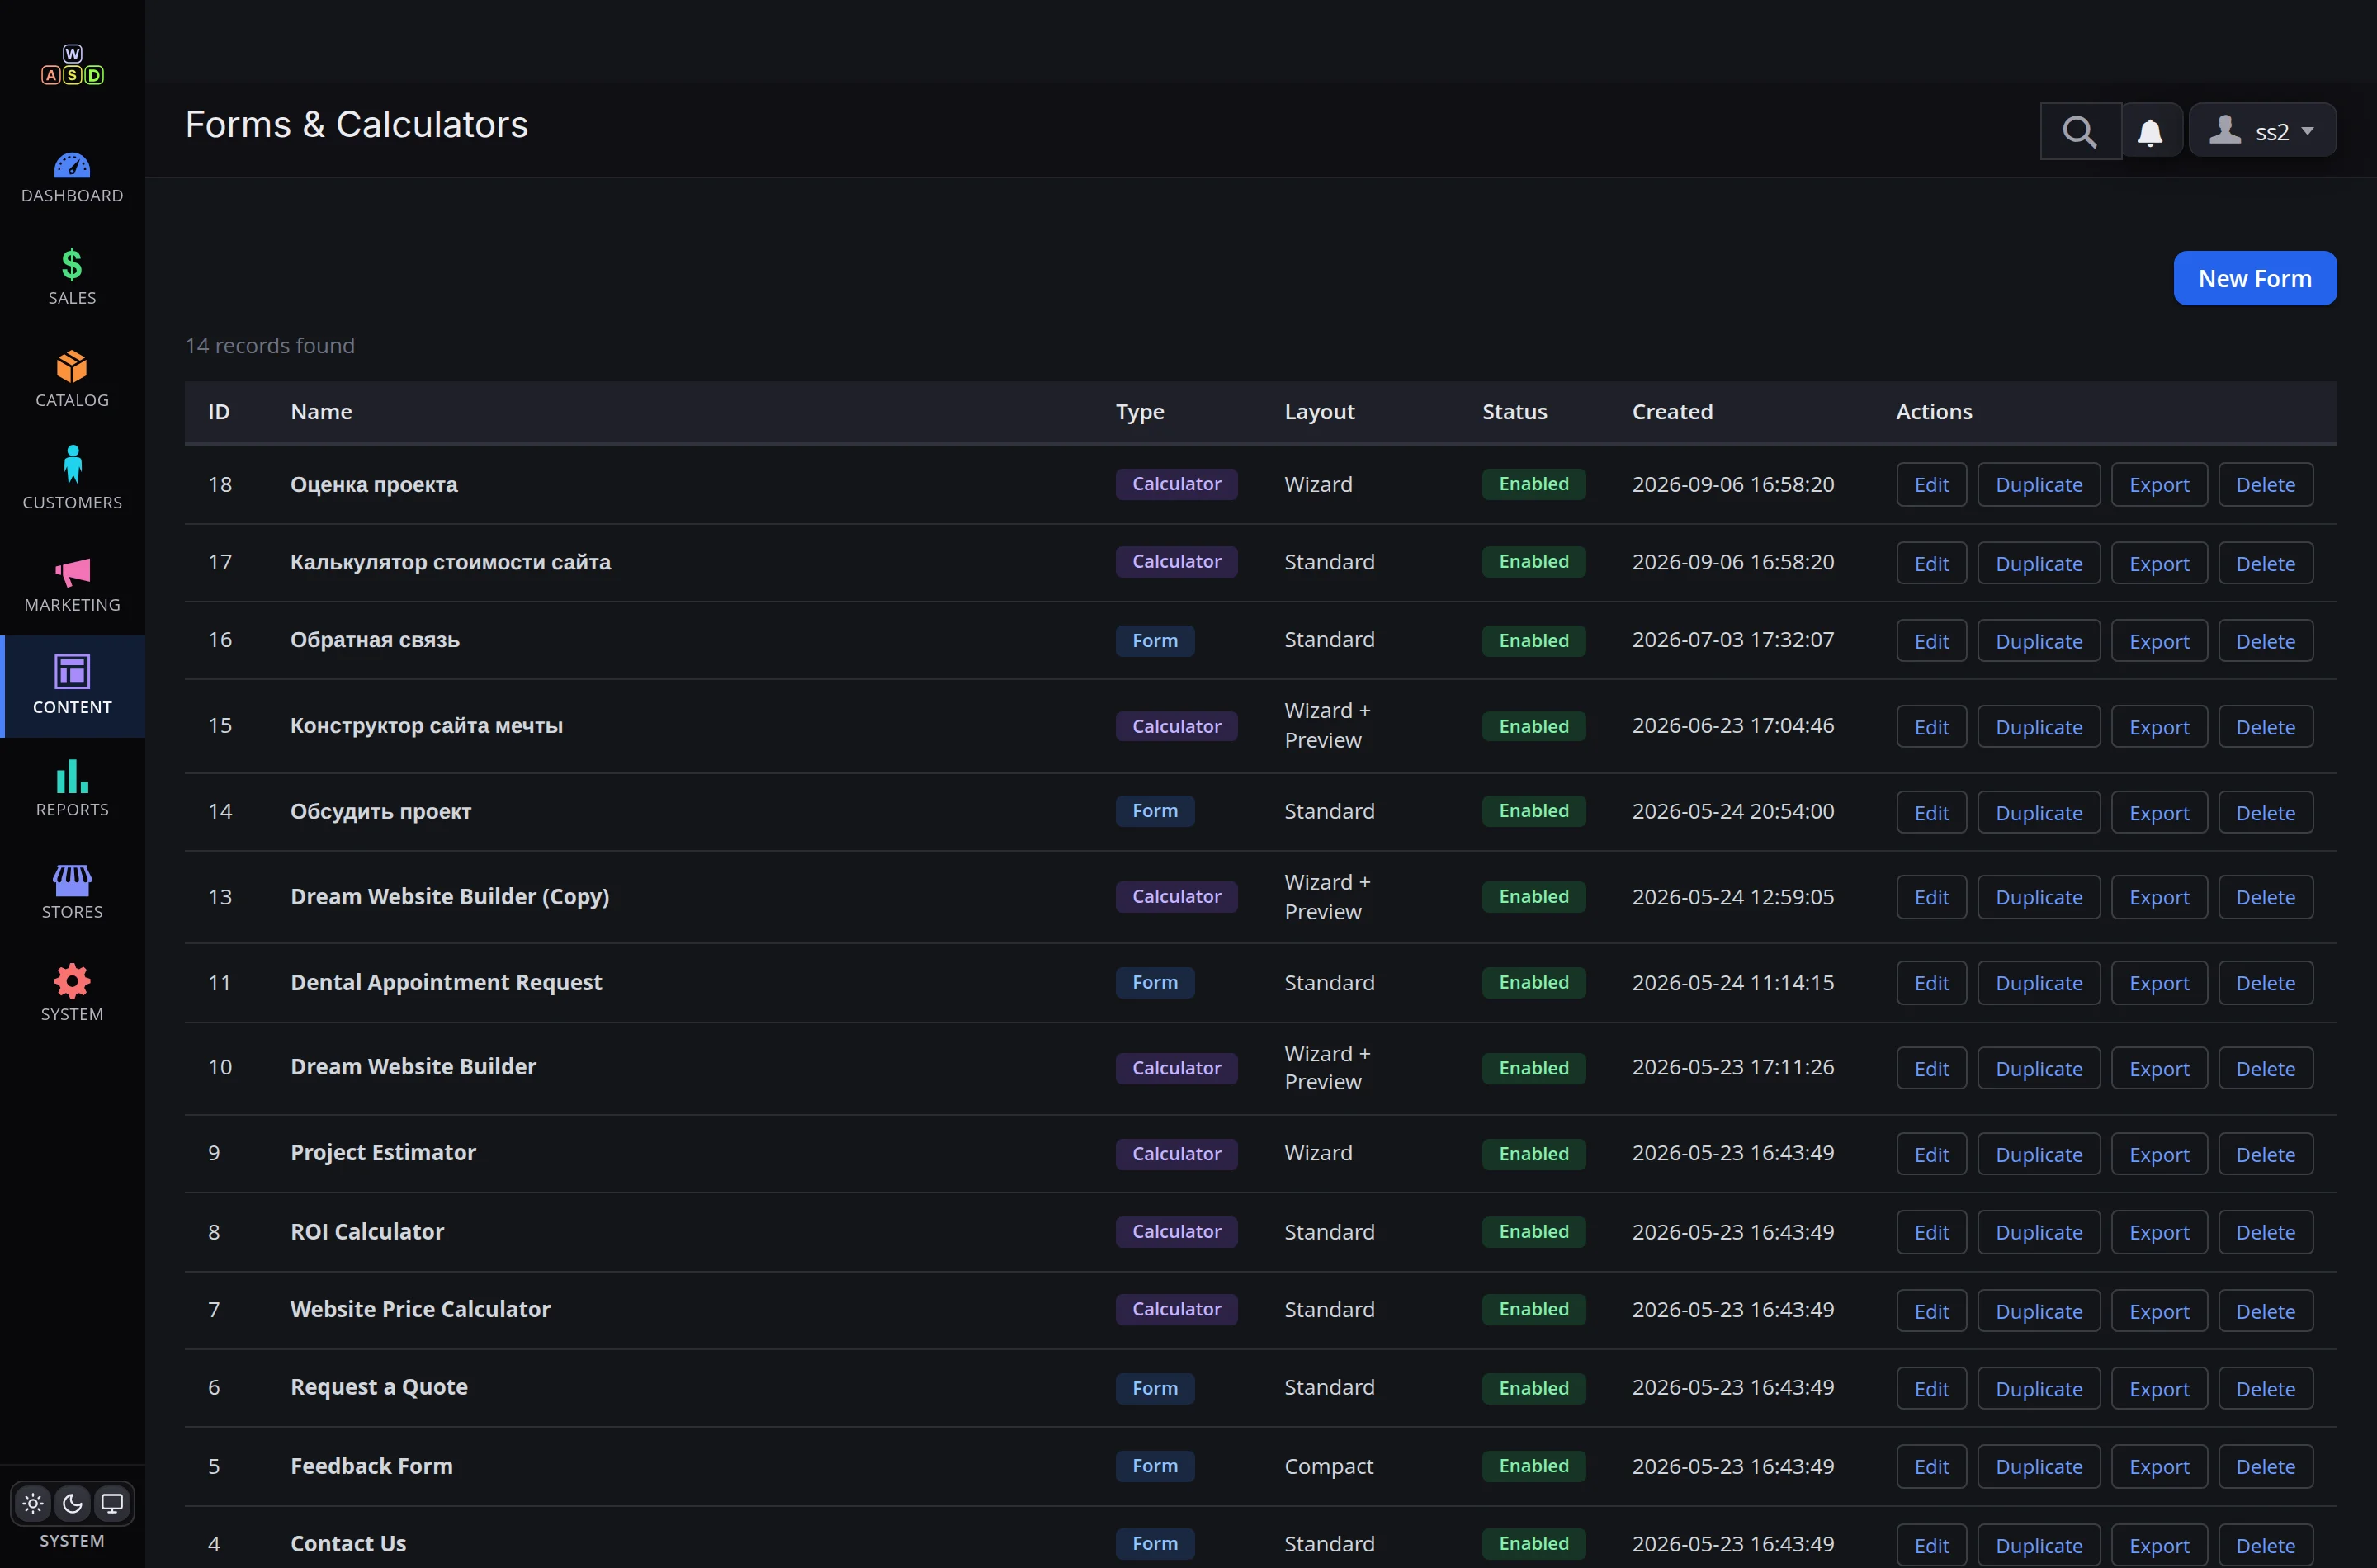This screenshot has width=2377, height=1568.
Task: Export the ROI Calculator
Action: click(x=2159, y=1232)
